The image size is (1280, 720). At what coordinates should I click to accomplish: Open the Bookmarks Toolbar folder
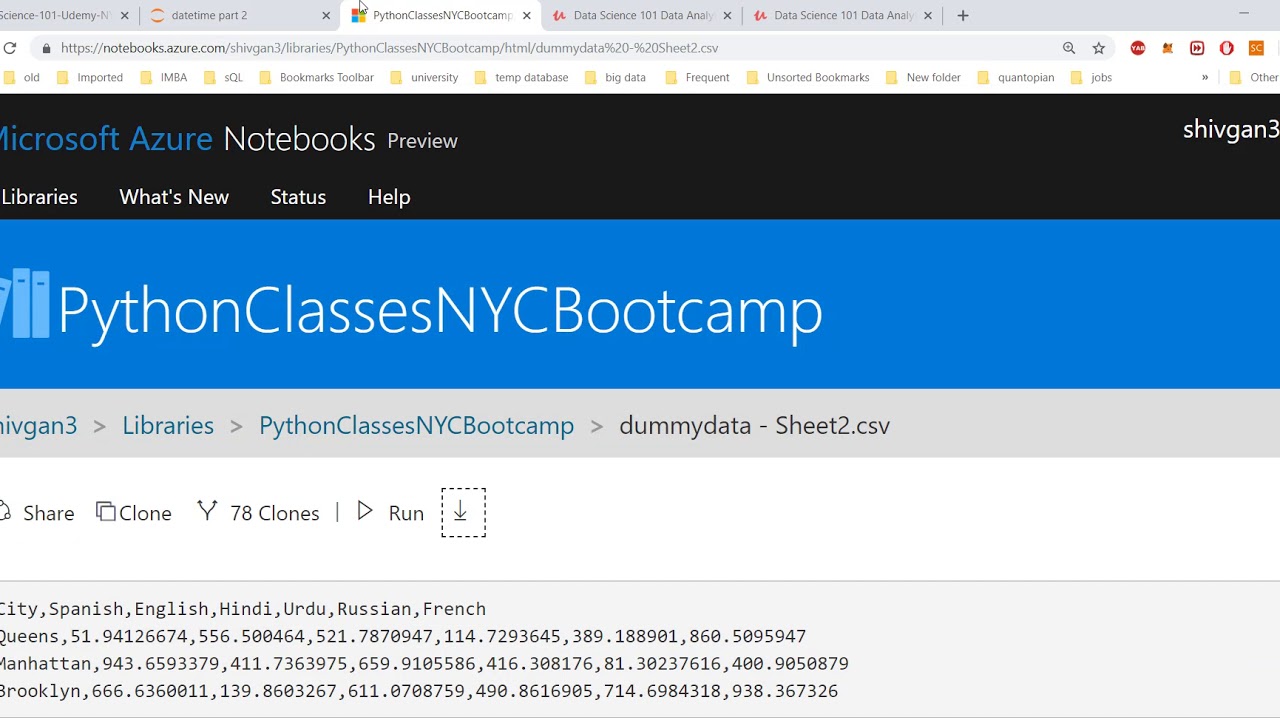[x=316, y=77]
